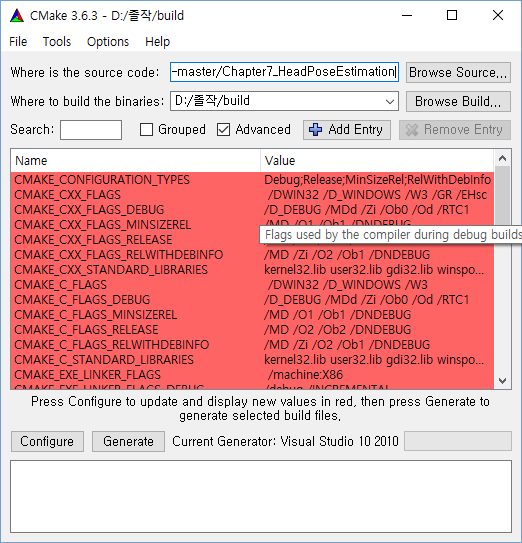The image size is (522, 543).
Task: Select CMAKE_C_FLAGS_DEBUG entry
Action: 82,300
